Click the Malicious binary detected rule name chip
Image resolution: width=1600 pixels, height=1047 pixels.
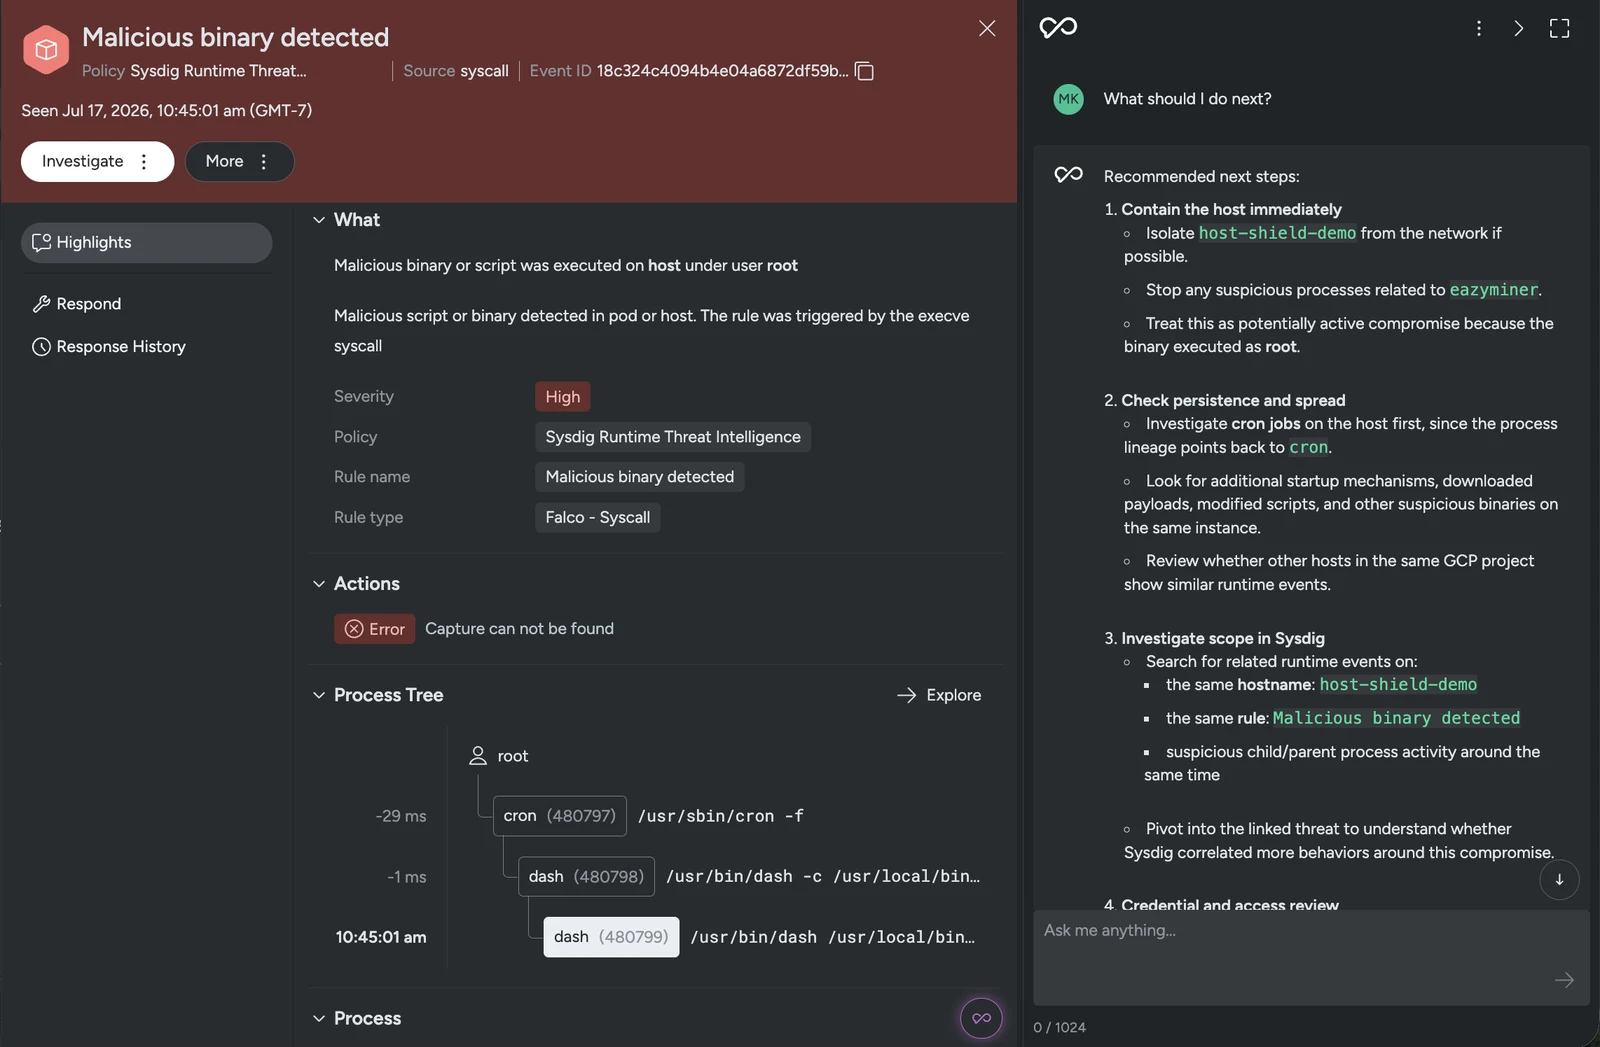tap(640, 477)
